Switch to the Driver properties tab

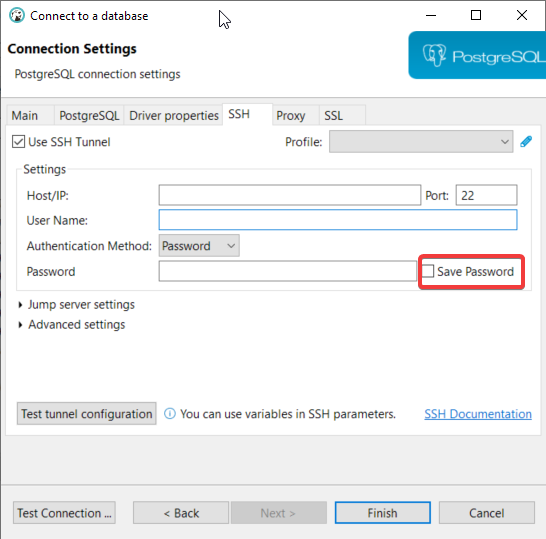click(174, 116)
